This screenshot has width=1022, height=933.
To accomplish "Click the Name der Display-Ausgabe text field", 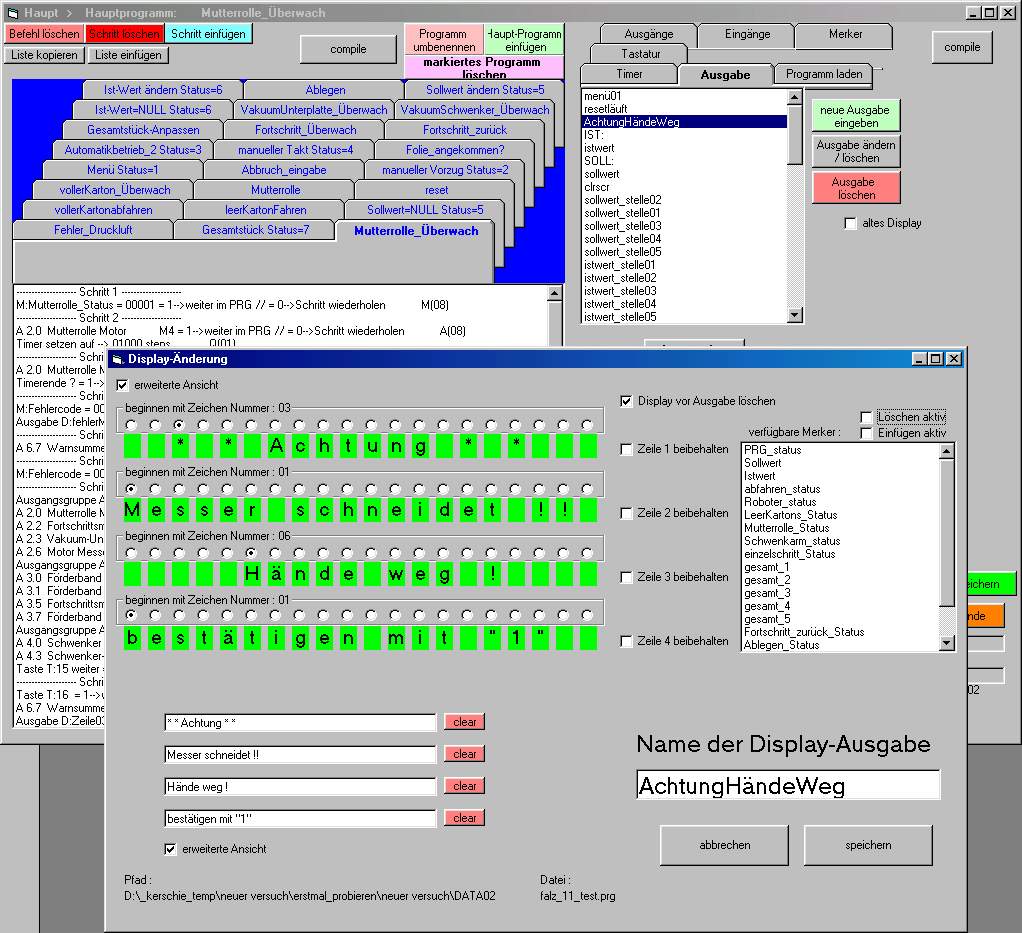I will [x=787, y=785].
